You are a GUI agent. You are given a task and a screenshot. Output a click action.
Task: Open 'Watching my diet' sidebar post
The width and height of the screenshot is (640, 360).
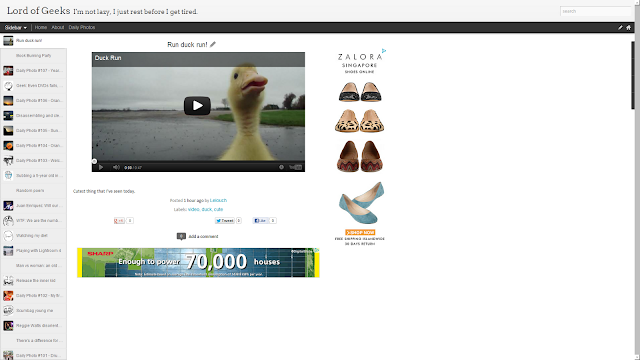coord(33,236)
